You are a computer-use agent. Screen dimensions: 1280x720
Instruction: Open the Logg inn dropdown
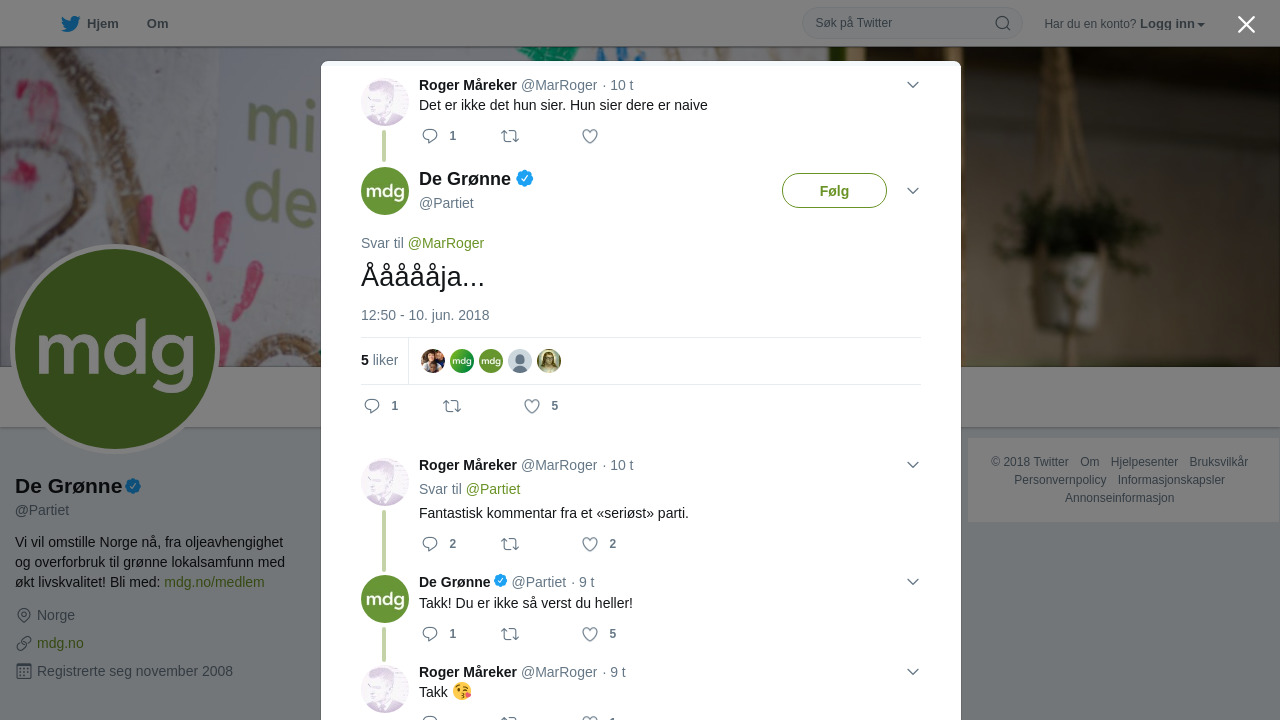(x=1172, y=24)
